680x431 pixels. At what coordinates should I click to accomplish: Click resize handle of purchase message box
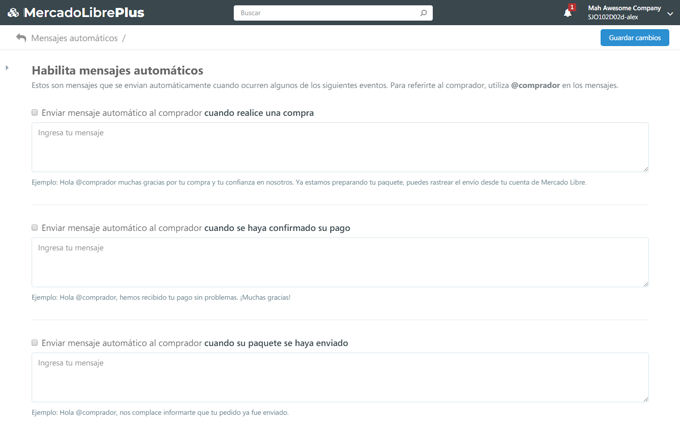(645, 168)
